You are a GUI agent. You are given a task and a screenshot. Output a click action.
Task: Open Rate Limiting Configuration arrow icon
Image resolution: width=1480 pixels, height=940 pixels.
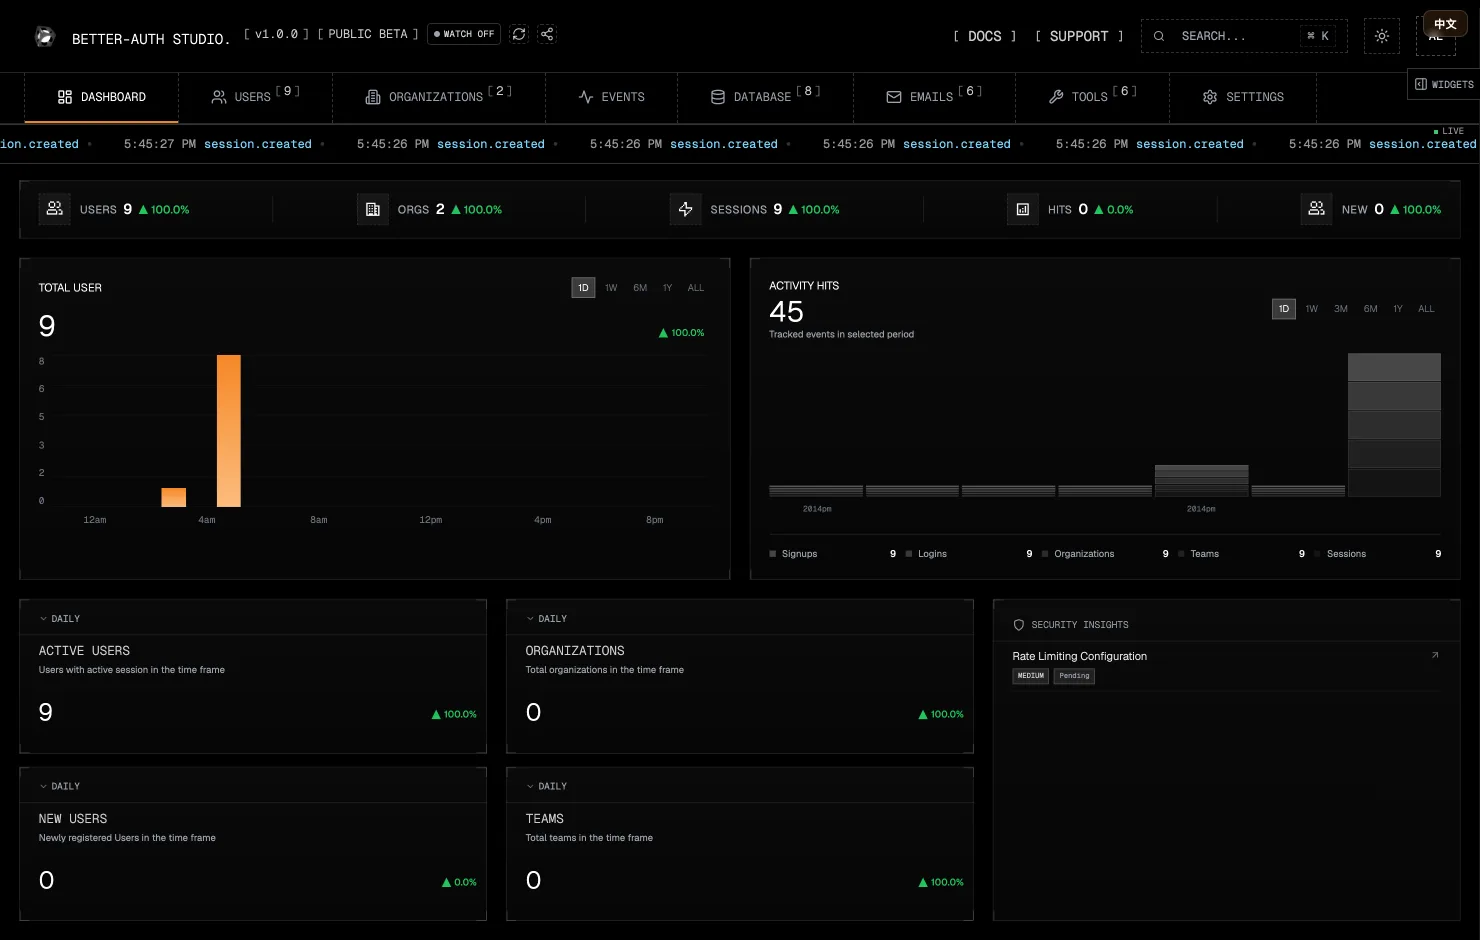pyautogui.click(x=1435, y=656)
